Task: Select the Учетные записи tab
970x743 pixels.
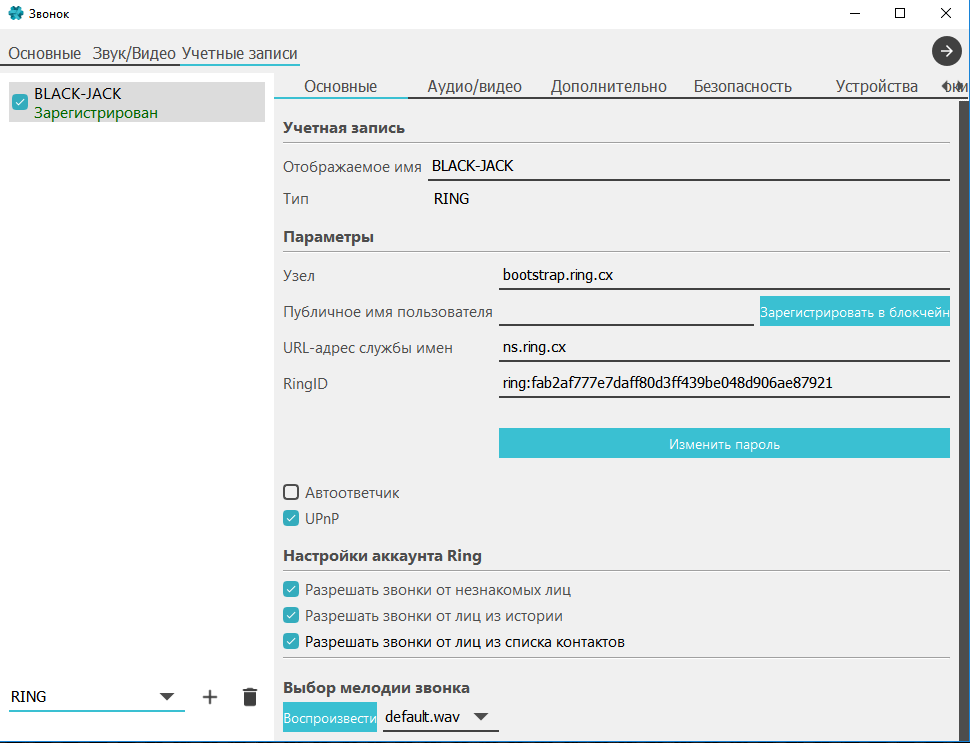Action: [x=239, y=54]
